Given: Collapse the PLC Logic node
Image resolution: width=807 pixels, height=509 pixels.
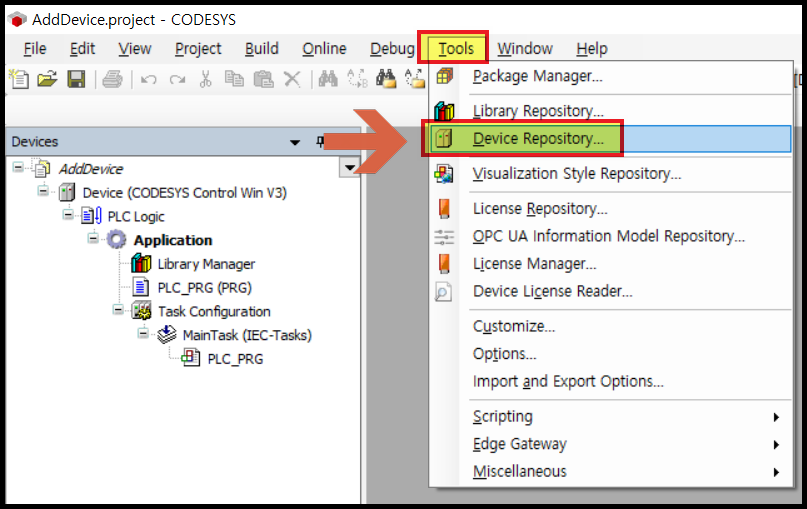Looking at the screenshot, I should (x=68, y=214).
